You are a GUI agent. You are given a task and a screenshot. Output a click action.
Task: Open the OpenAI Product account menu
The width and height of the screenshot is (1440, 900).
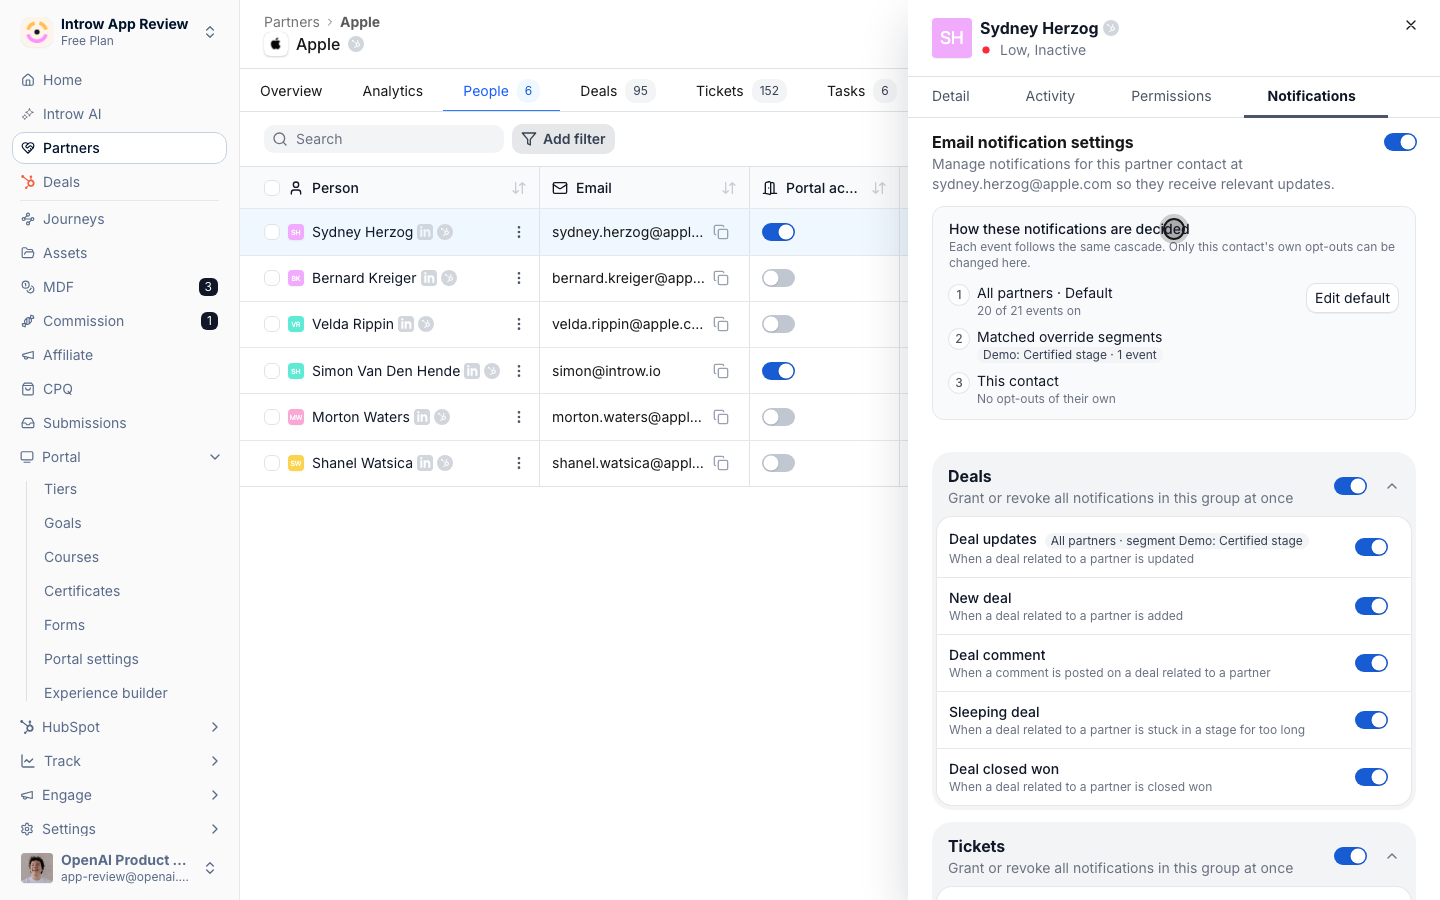119,868
